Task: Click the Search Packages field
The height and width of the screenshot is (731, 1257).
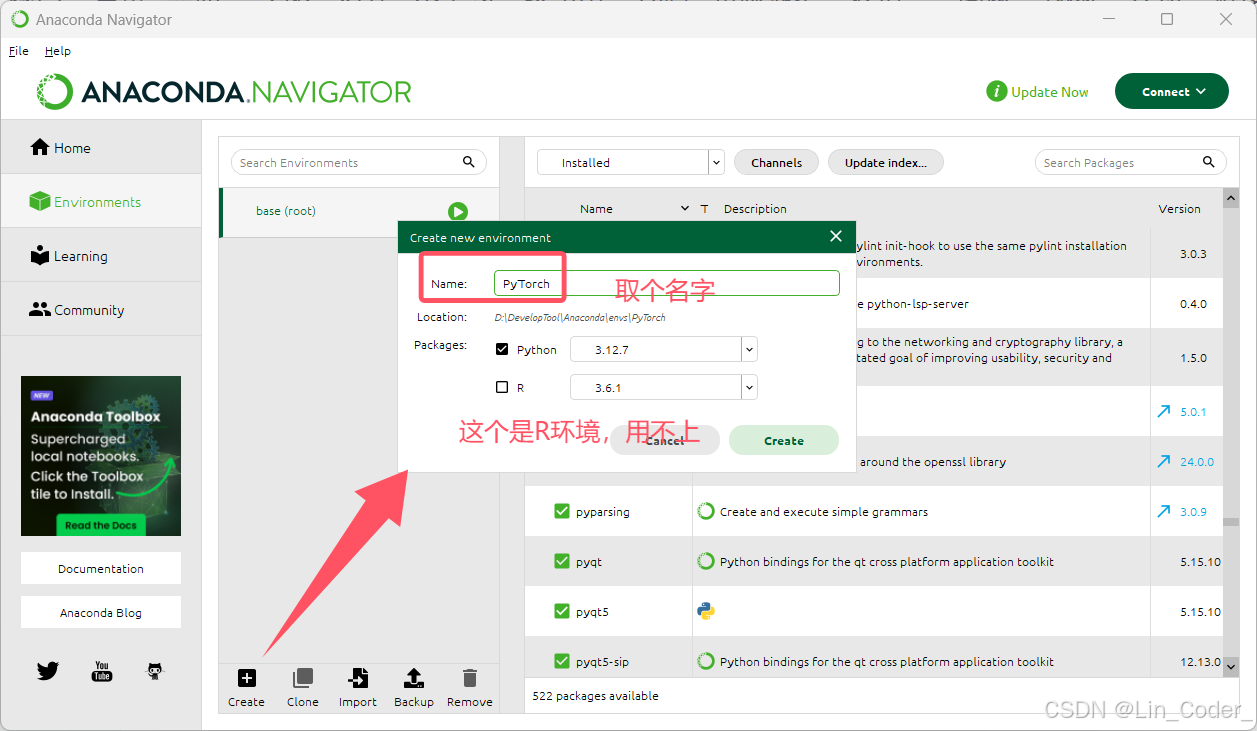Action: (x=1130, y=162)
